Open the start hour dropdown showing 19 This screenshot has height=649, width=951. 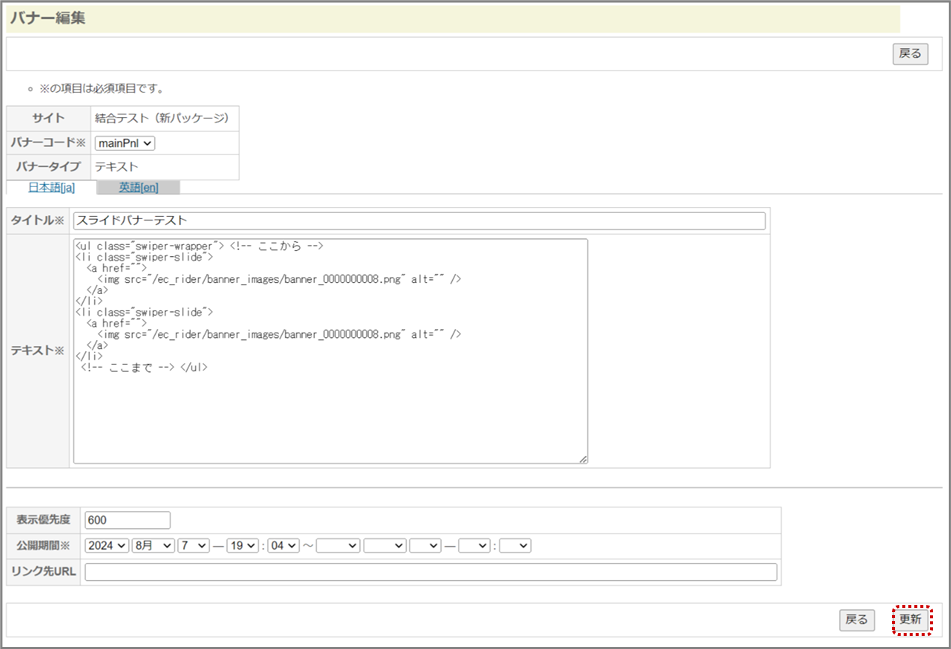coord(243,546)
